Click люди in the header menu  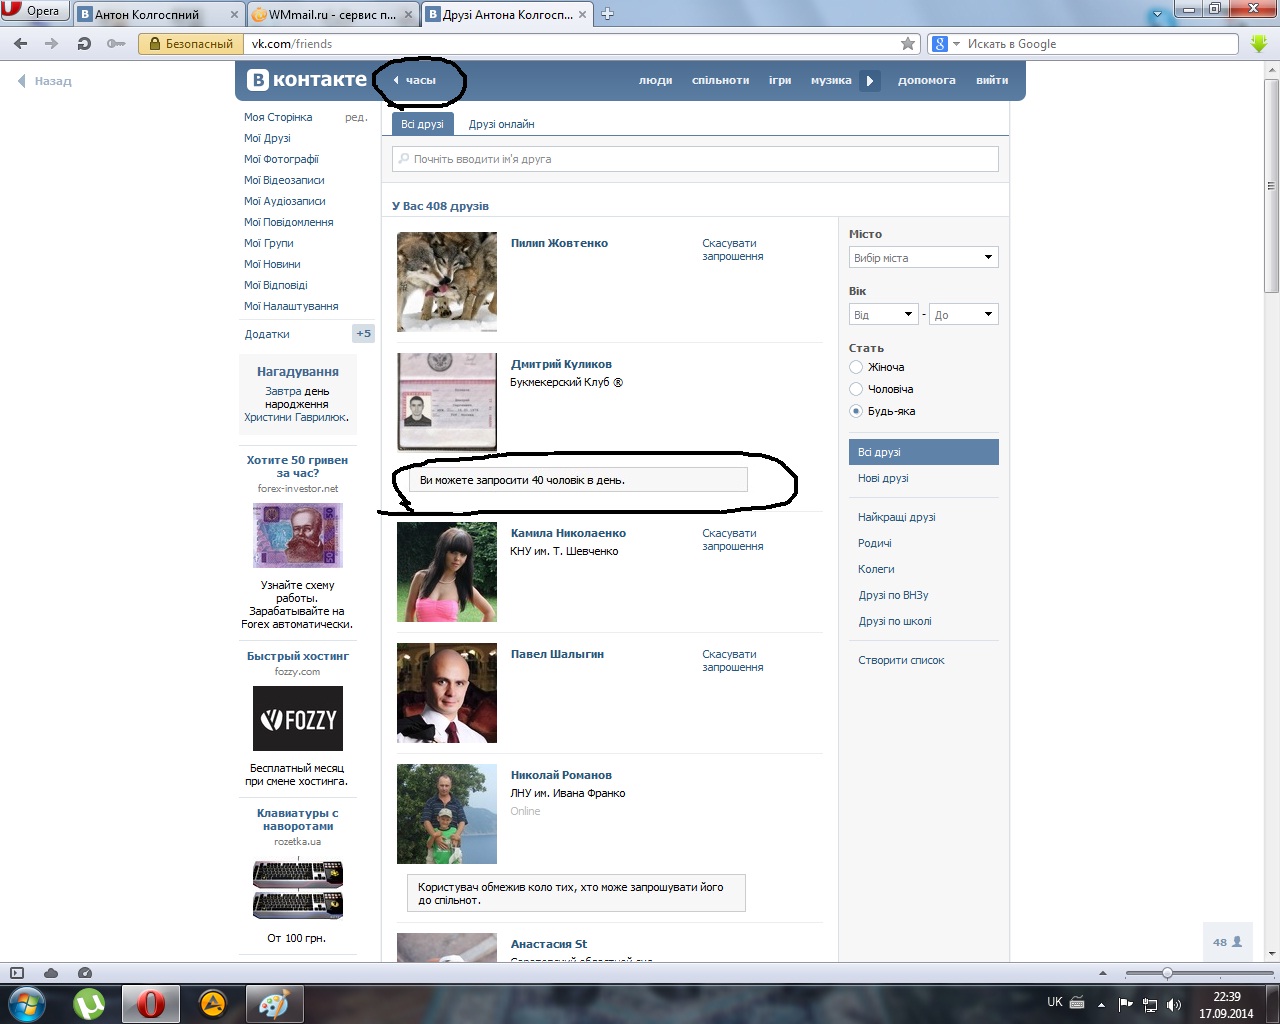coord(656,80)
